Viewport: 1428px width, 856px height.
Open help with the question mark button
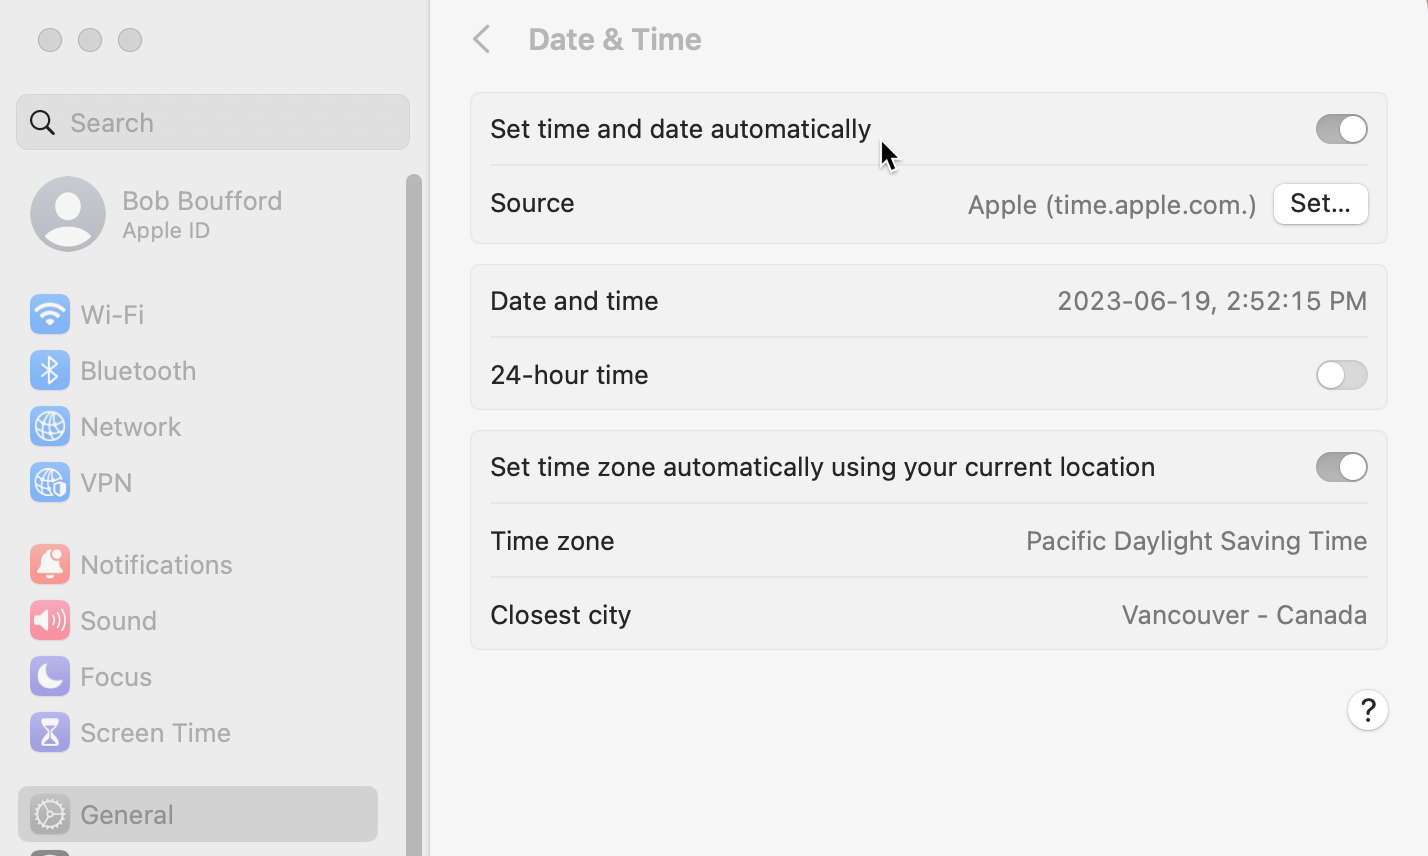pos(1367,710)
